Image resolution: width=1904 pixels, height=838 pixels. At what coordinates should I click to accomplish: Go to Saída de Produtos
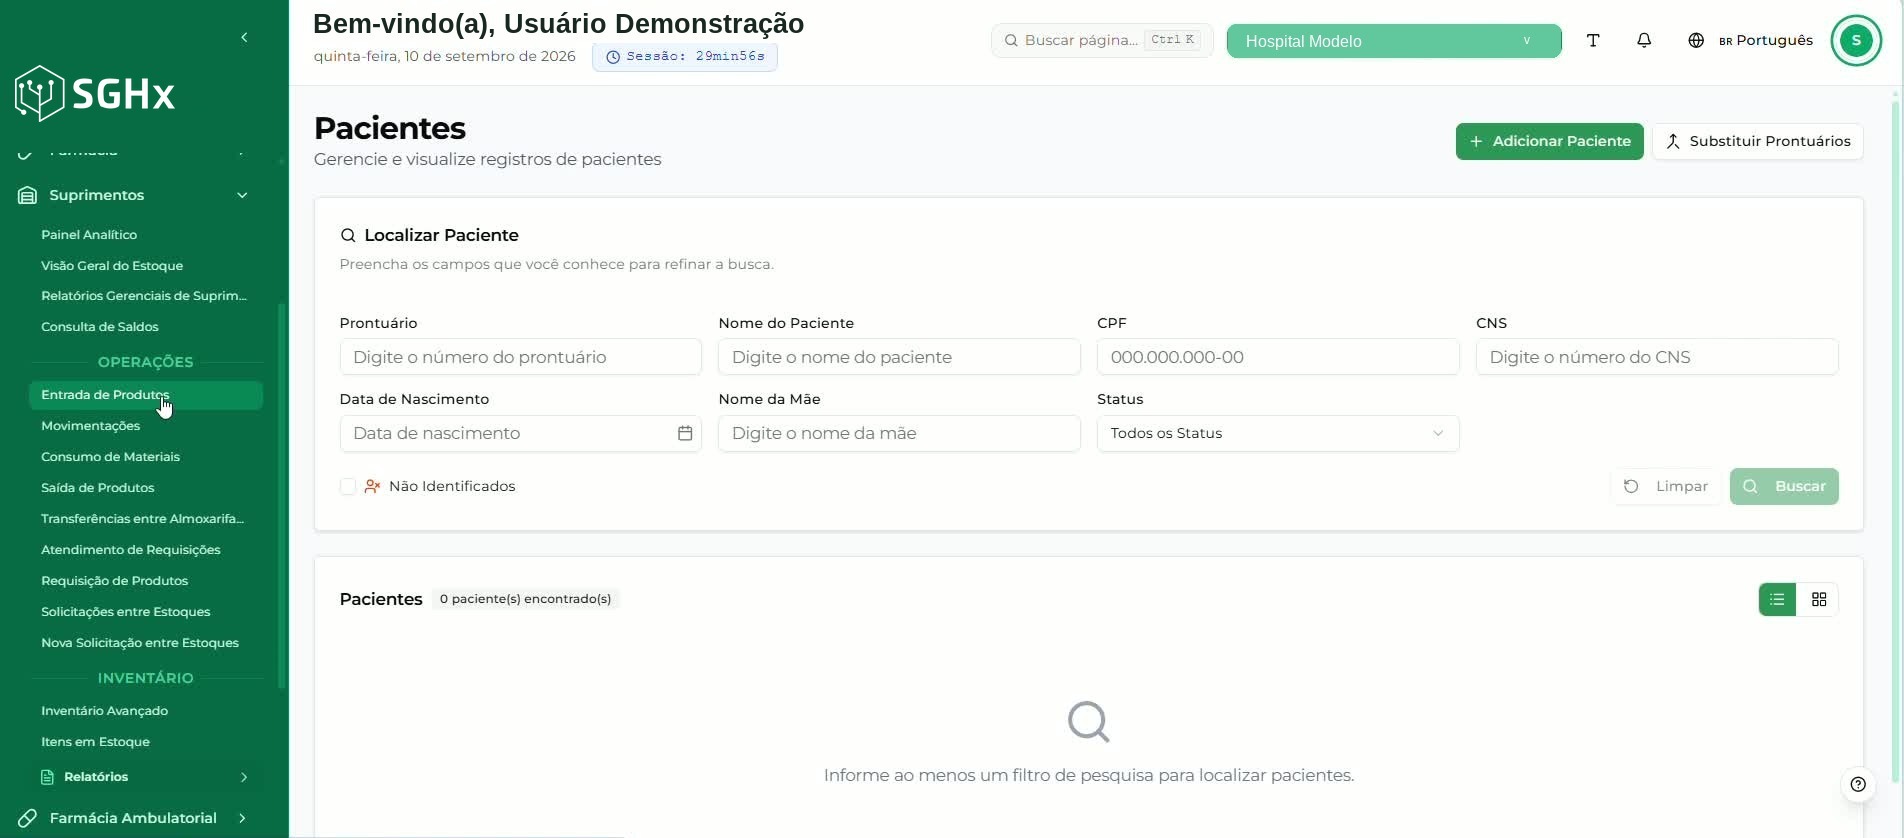click(x=98, y=488)
